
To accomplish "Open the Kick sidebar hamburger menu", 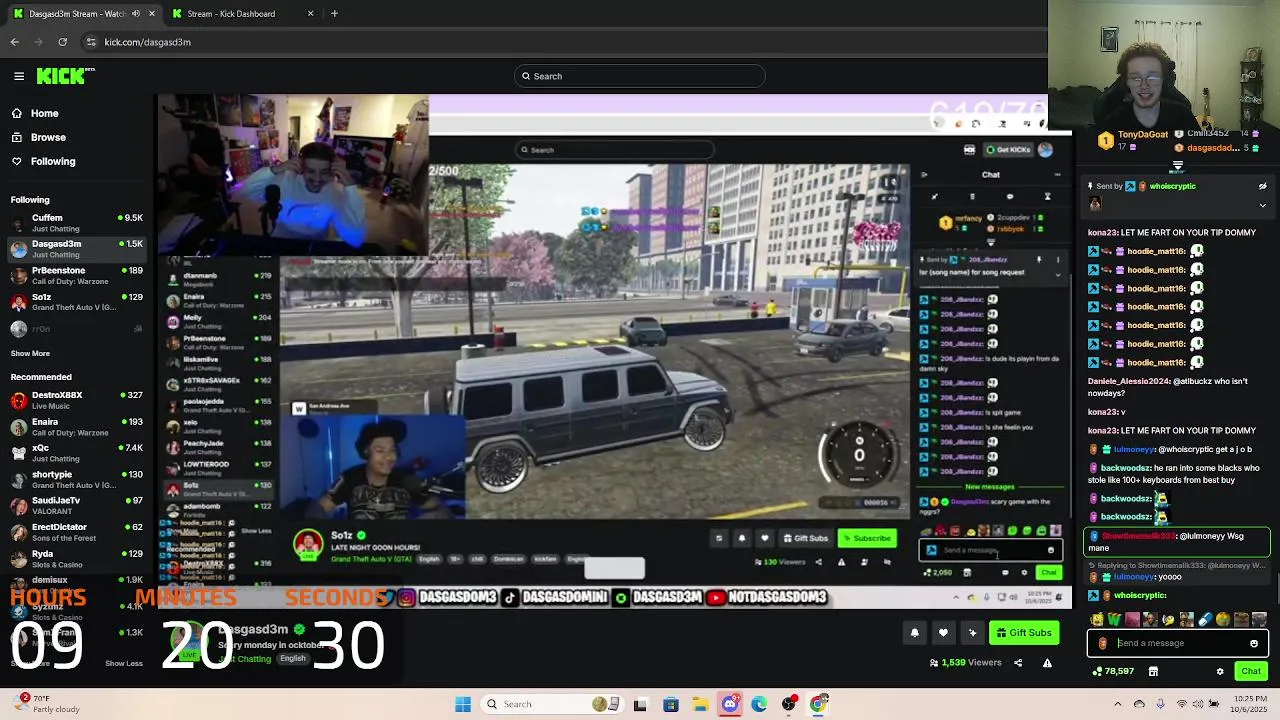I will coord(19,76).
